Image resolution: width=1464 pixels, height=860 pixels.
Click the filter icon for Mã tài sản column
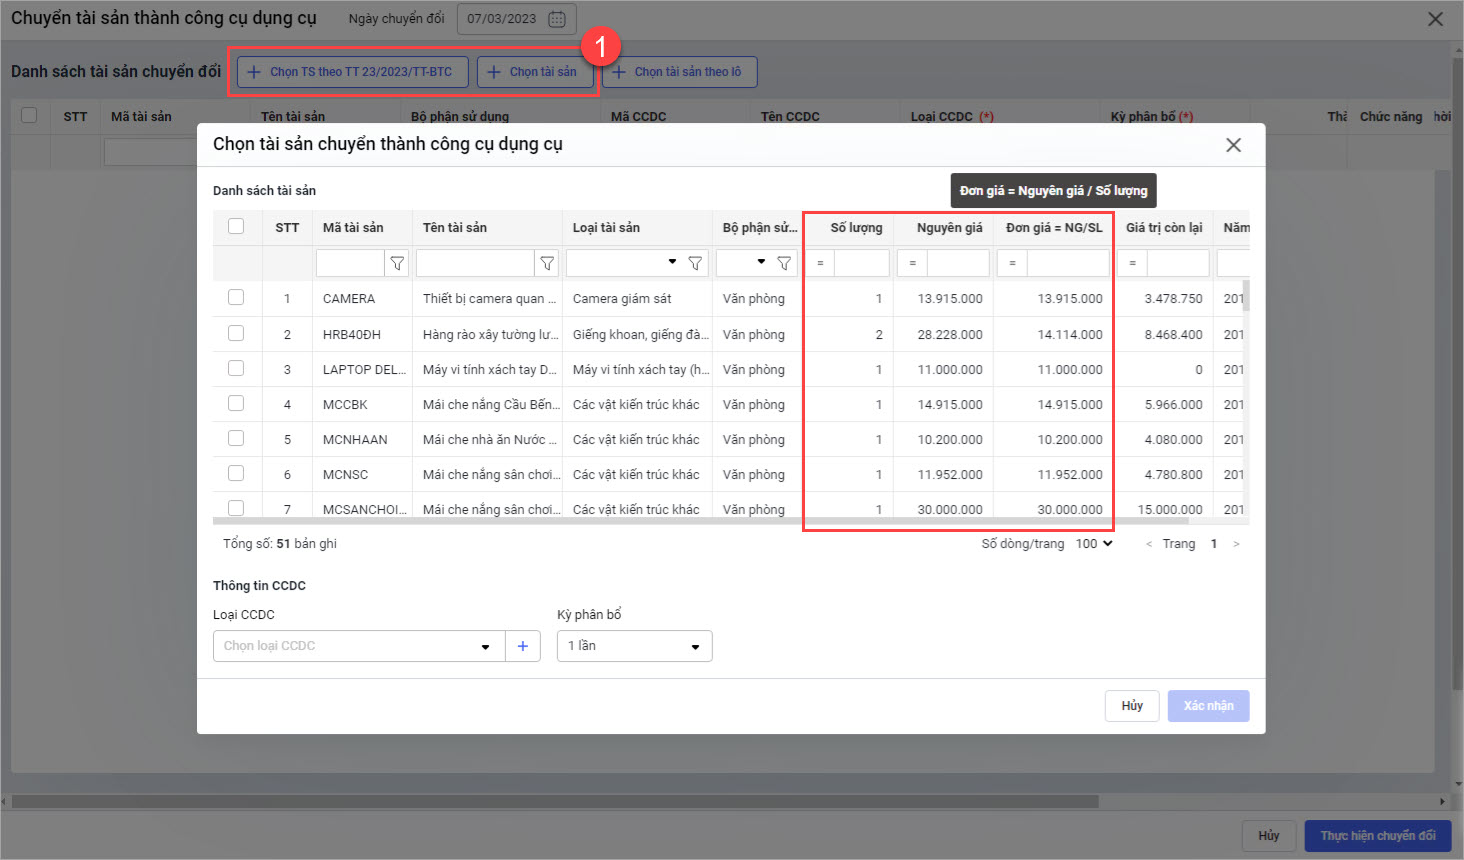pyautogui.click(x=397, y=263)
